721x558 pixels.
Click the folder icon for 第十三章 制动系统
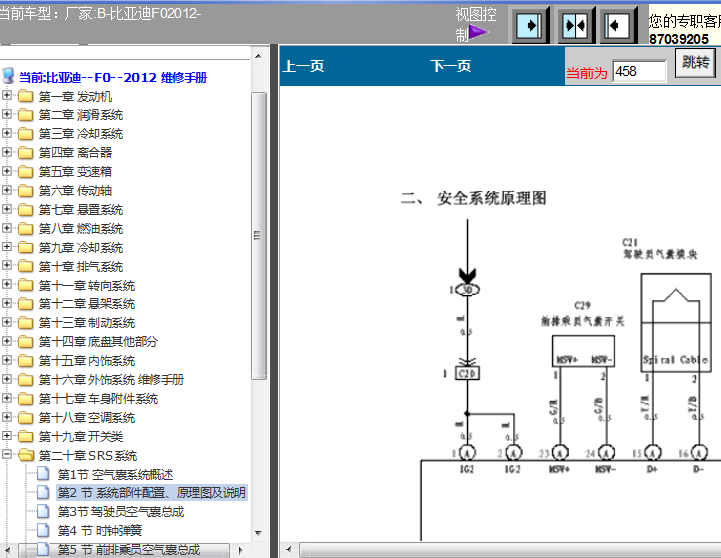tap(26, 323)
